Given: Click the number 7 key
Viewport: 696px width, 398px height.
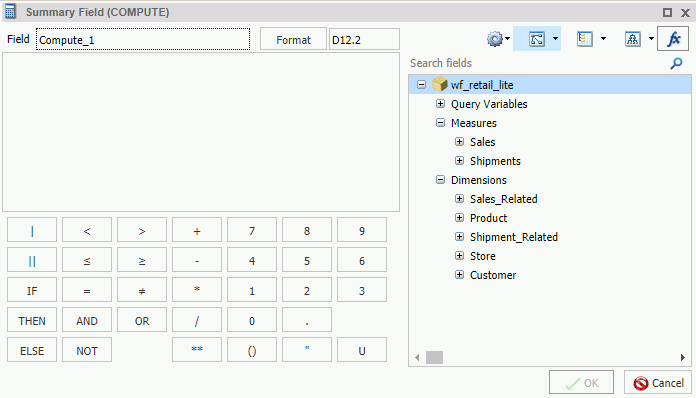Looking at the screenshot, I should 252,230.
